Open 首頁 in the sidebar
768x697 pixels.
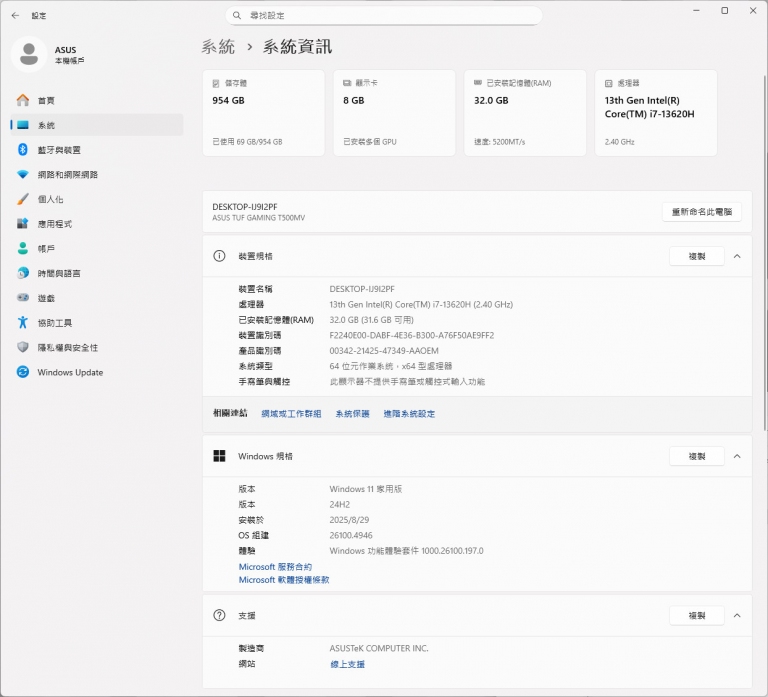tap(97, 100)
